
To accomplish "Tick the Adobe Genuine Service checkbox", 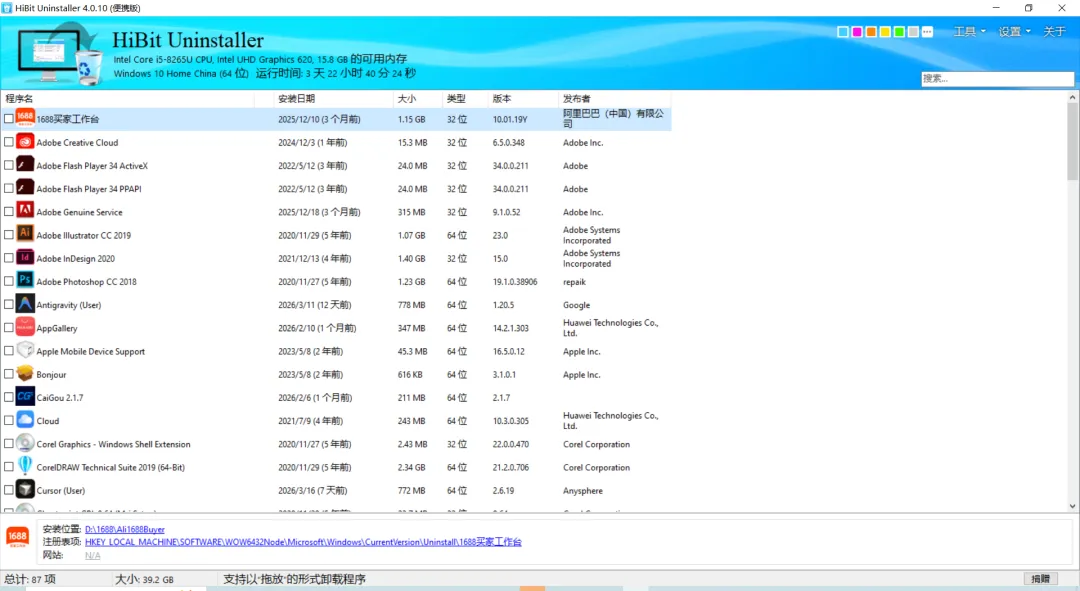I will 8,211.
